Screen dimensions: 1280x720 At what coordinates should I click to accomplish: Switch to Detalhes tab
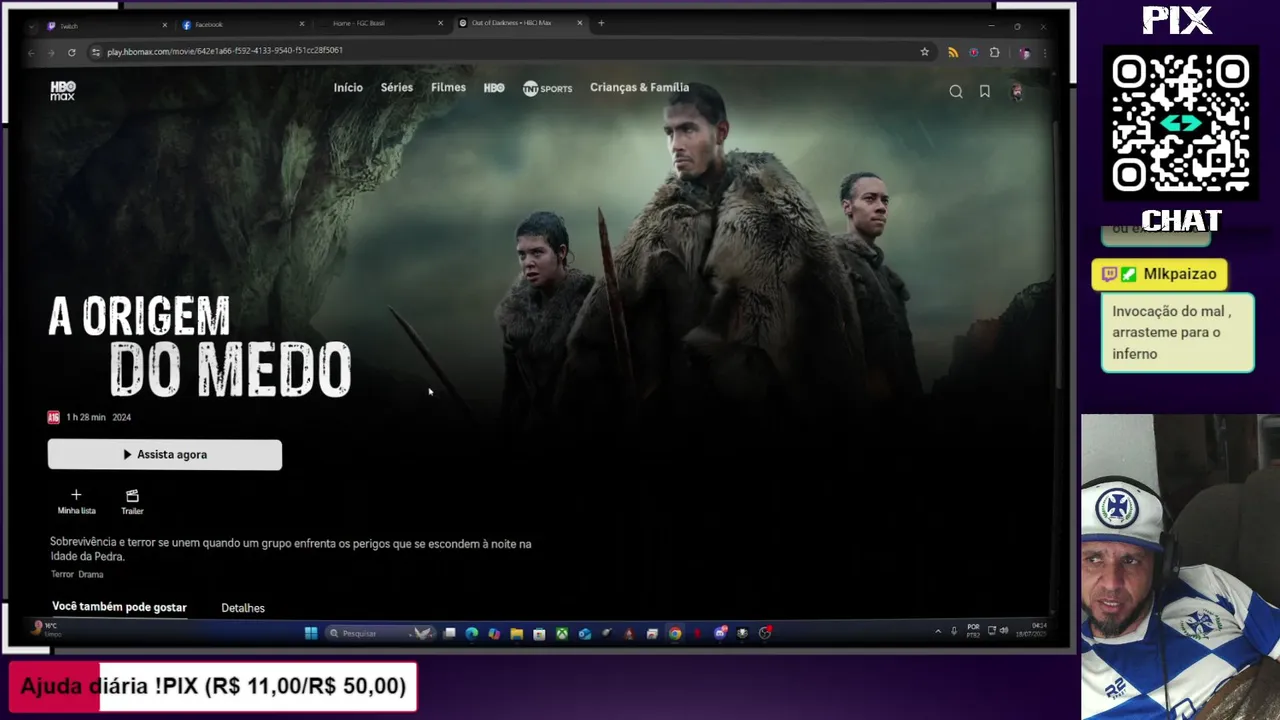tap(243, 608)
